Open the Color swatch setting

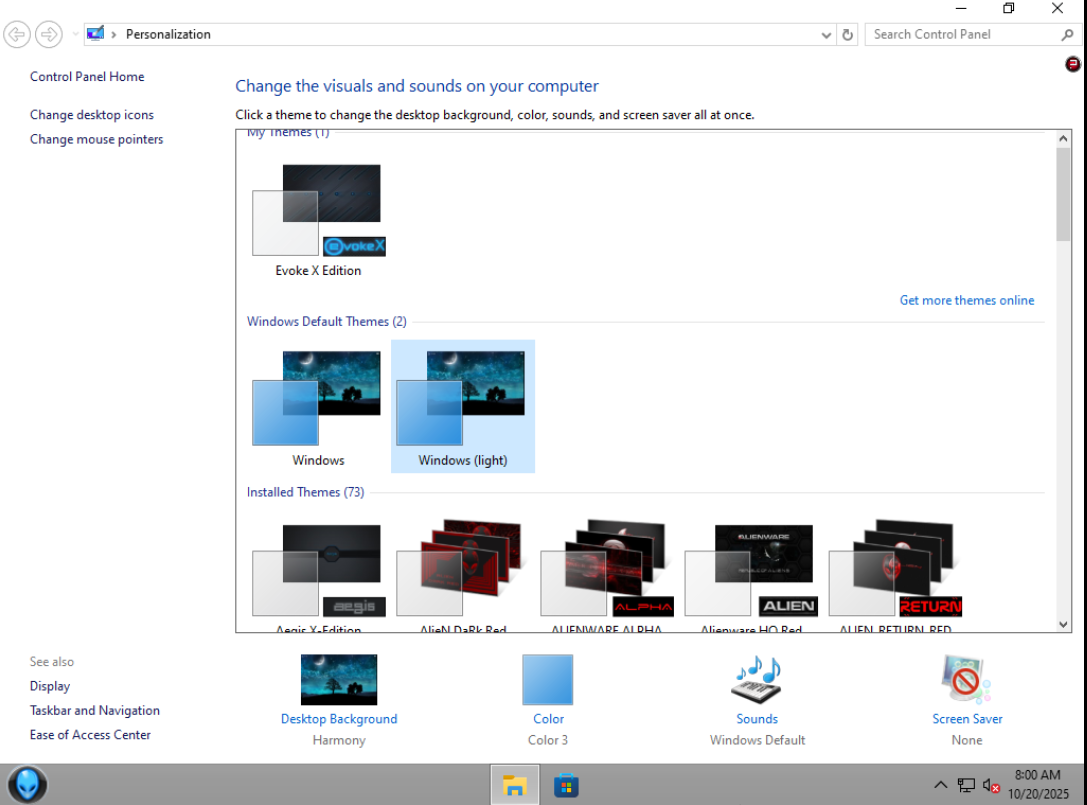point(548,681)
